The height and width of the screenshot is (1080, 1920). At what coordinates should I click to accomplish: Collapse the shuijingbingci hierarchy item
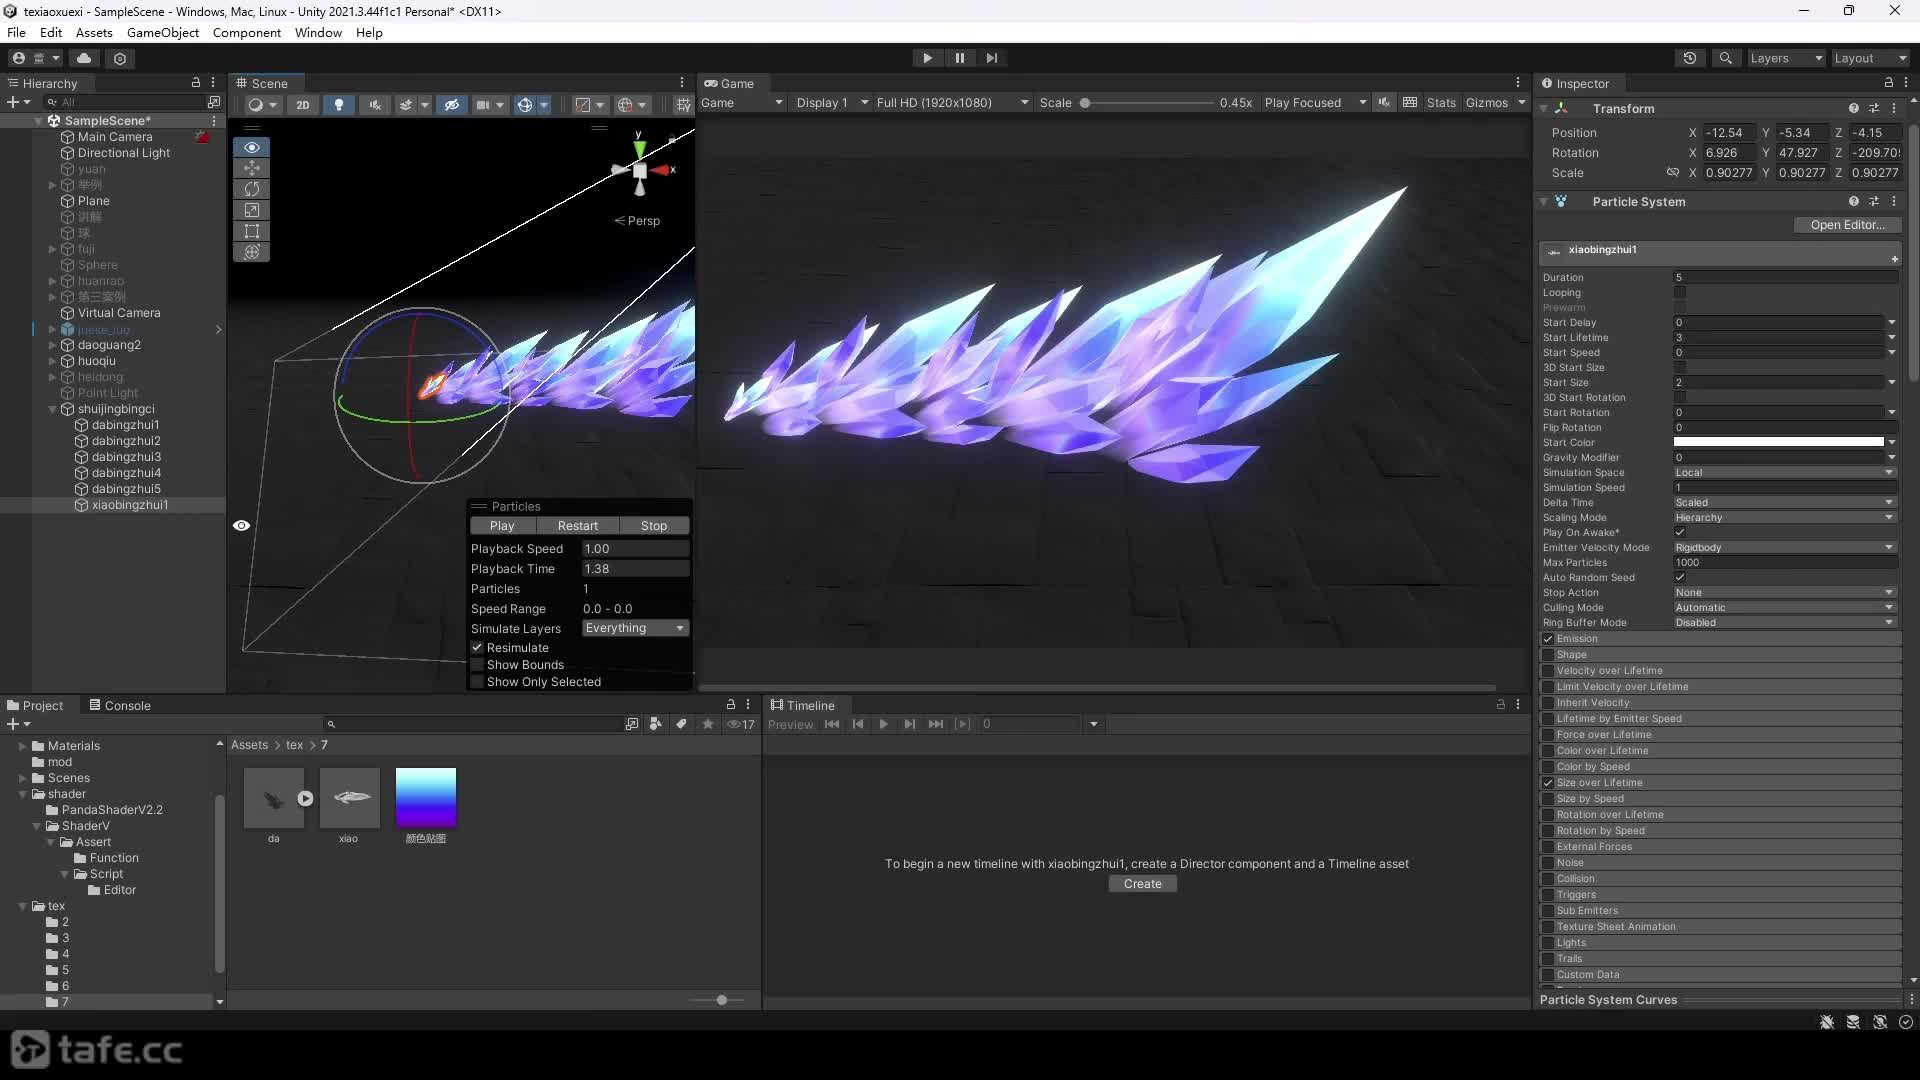tap(53, 409)
